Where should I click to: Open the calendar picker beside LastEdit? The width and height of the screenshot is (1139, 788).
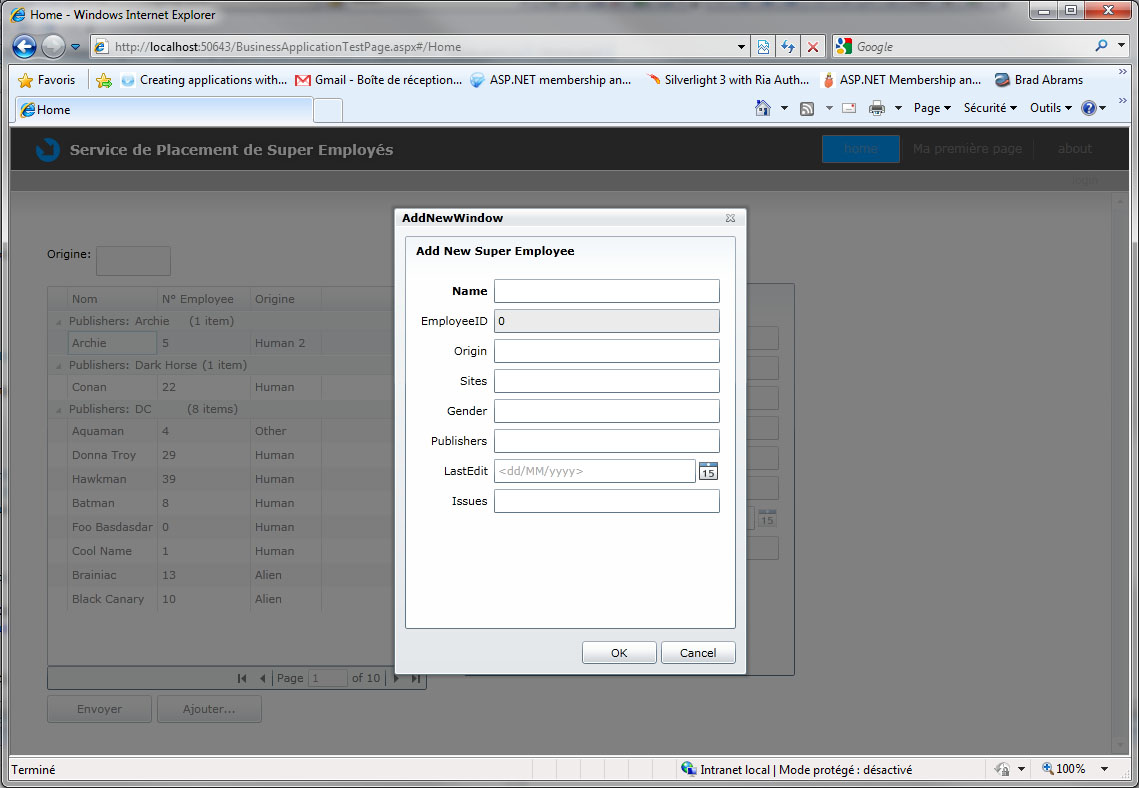click(x=708, y=471)
